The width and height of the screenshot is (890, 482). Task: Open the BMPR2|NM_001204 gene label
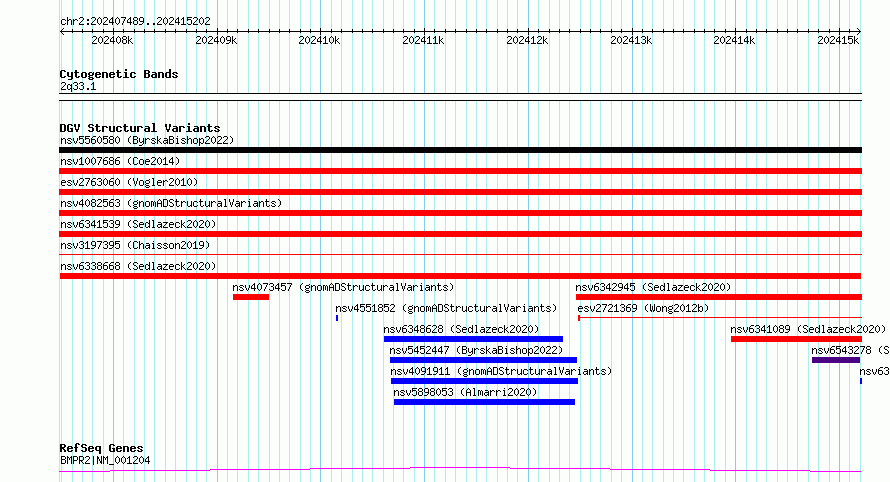(105, 460)
